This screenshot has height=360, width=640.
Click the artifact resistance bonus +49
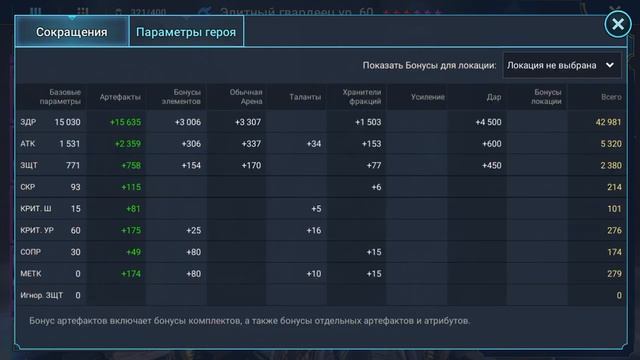tap(133, 252)
